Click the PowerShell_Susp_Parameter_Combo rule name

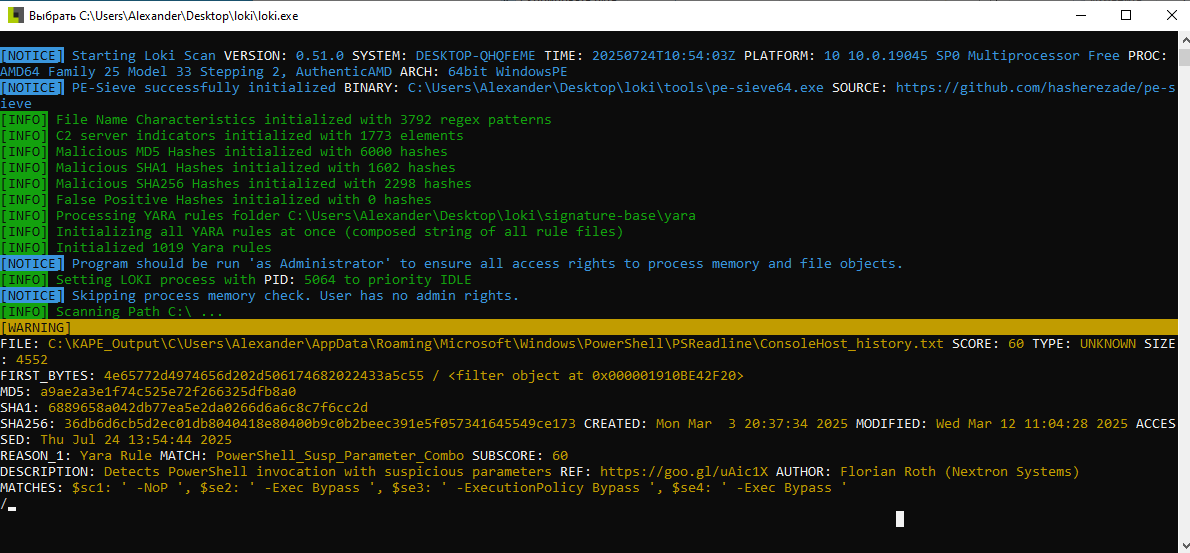coord(341,456)
